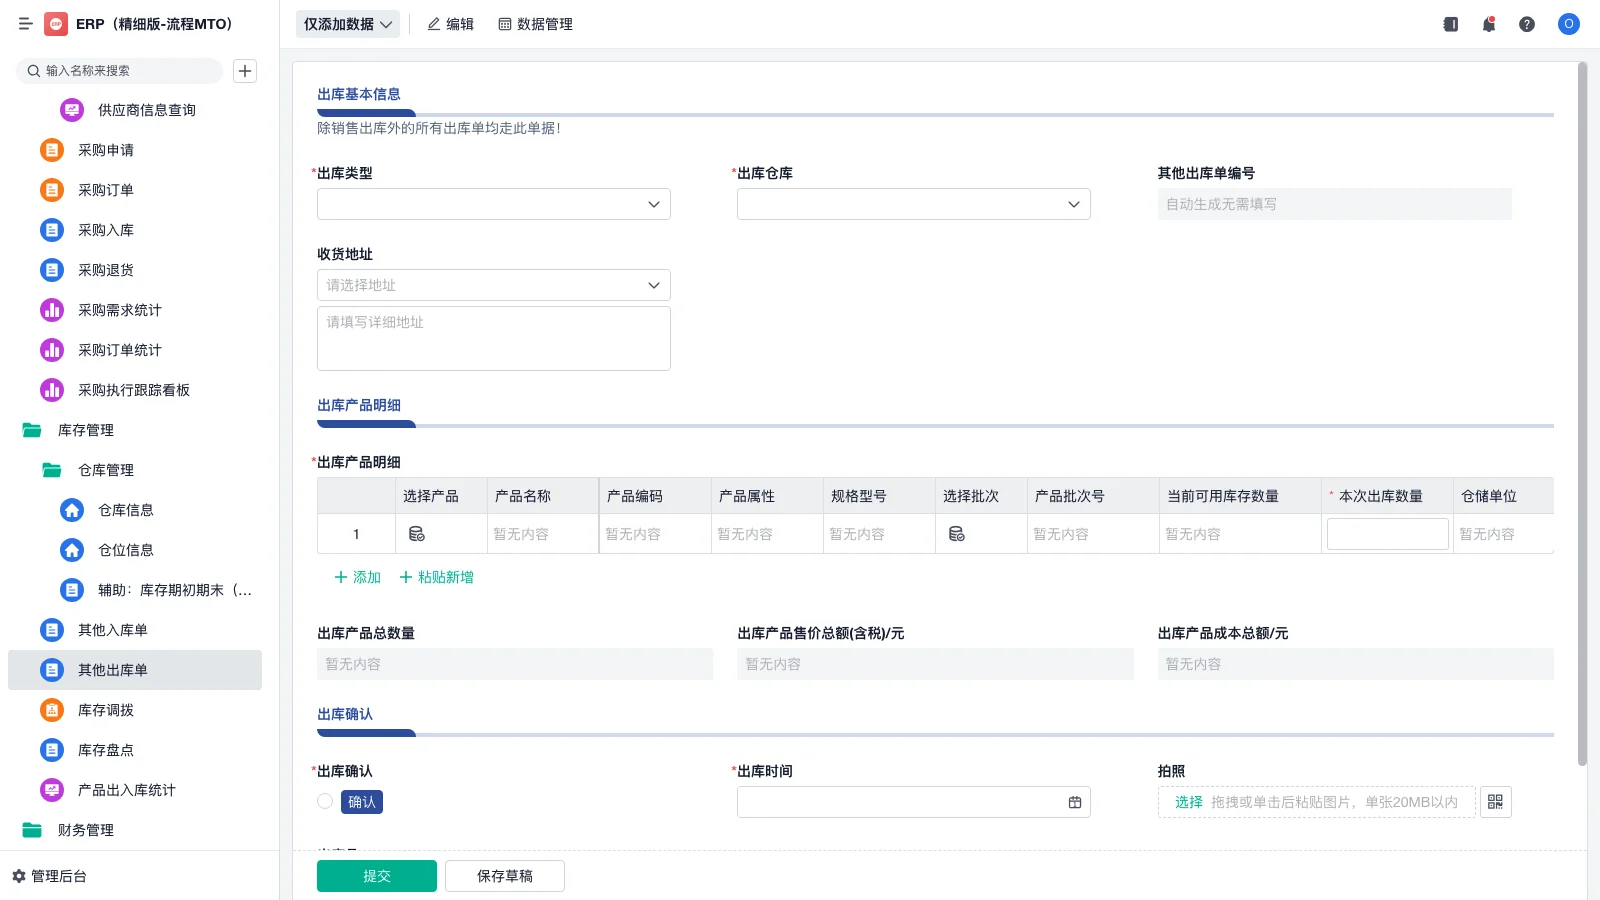
Task: Open the 出库类型 dropdown
Action: pyautogui.click(x=493, y=204)
